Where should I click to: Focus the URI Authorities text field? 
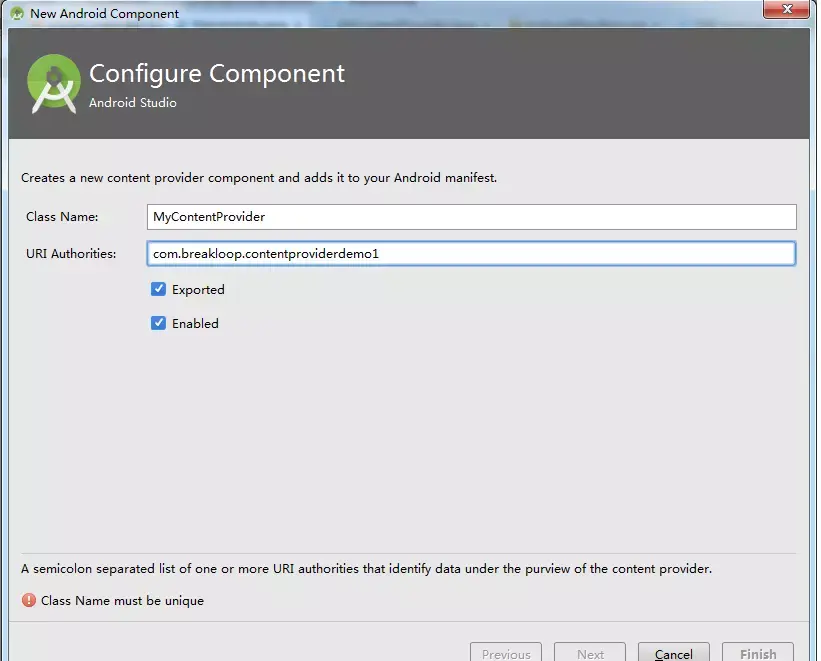tap(471, 254)
